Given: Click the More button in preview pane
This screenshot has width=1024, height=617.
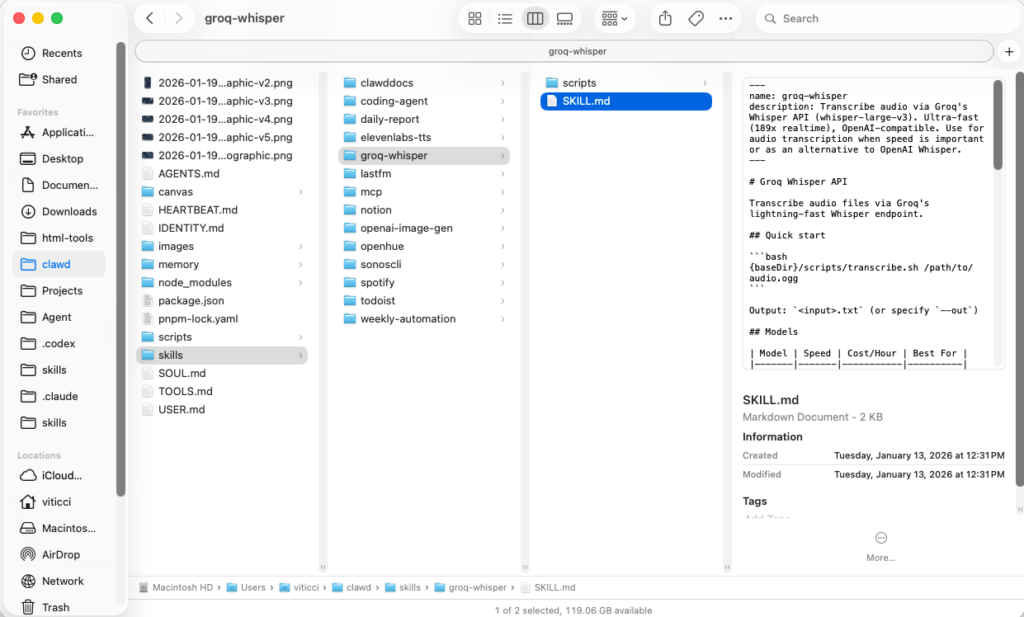Looking at the screenshot, I should [880, 546].
